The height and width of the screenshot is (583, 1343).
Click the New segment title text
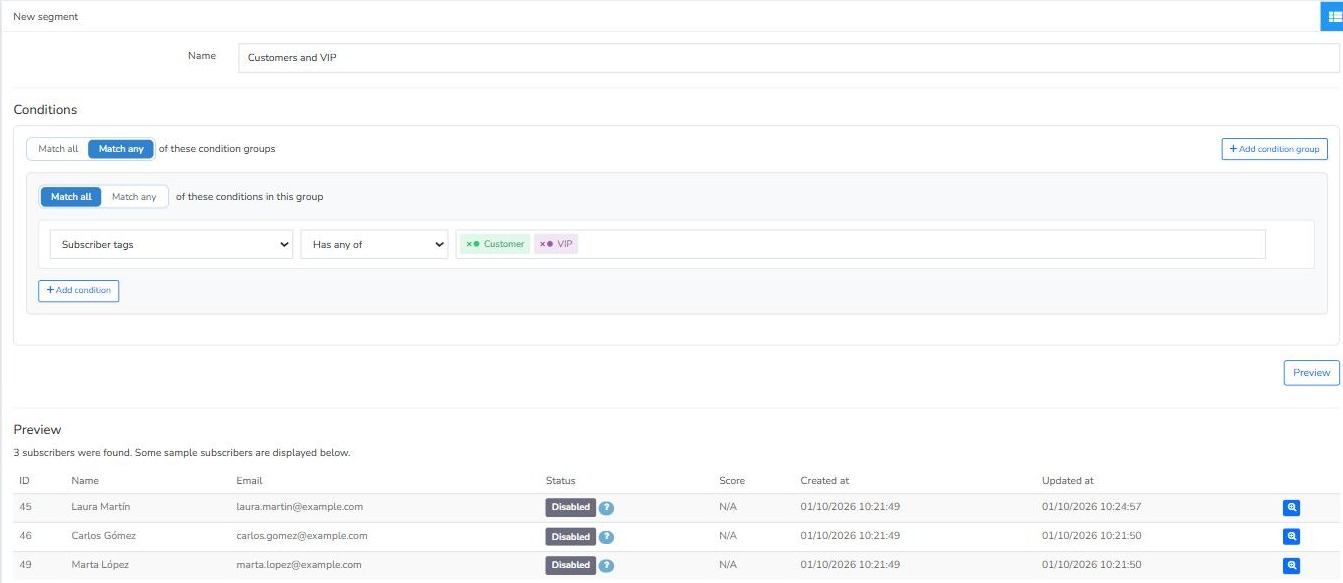coord(45,17)
